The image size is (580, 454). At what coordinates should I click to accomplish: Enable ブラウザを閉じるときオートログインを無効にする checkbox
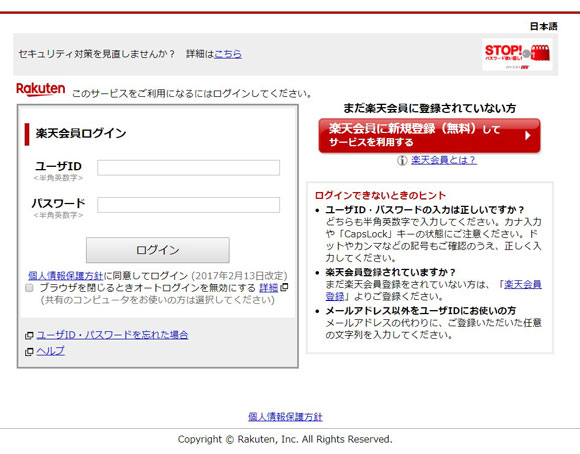pyautogui.click(x=29, y=288)
